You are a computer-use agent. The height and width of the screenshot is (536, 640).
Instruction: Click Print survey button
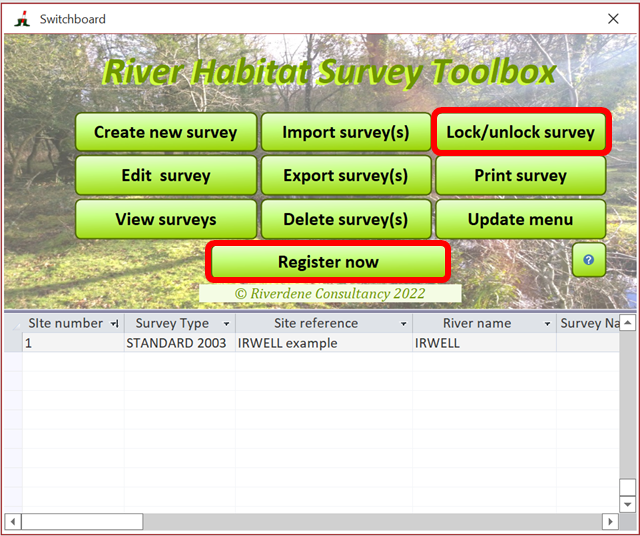[x=520, y=176]
